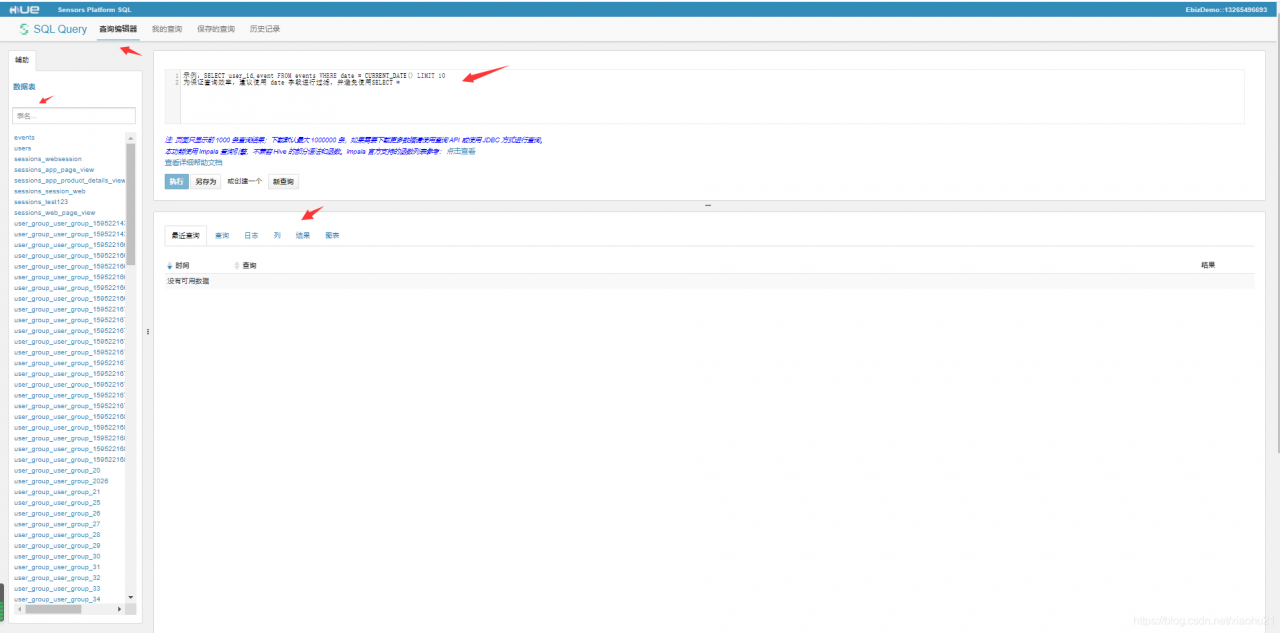
Task: Open the 点击查看 Impala functions link
Action: point(461,151)
